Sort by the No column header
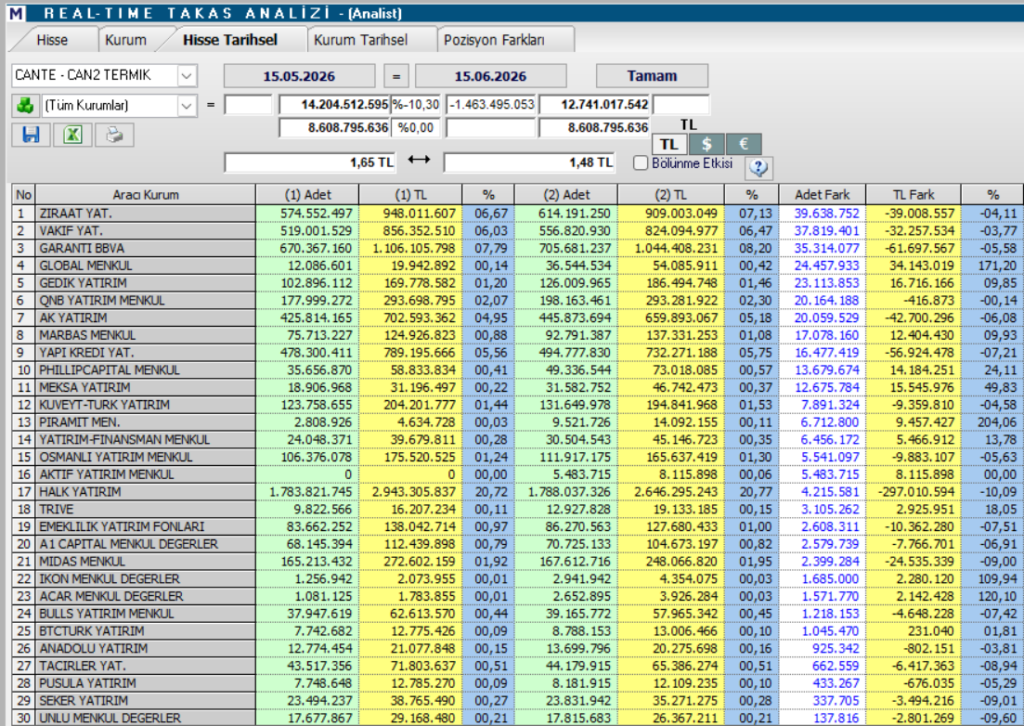This screenshot has width=1024, height=726. coord(24,195)
